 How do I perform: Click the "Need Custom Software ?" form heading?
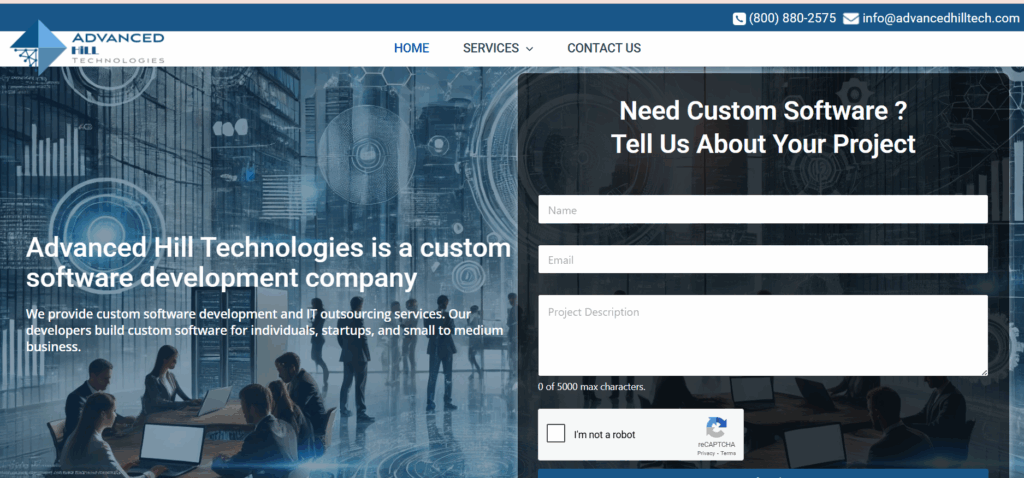(763, 111)
